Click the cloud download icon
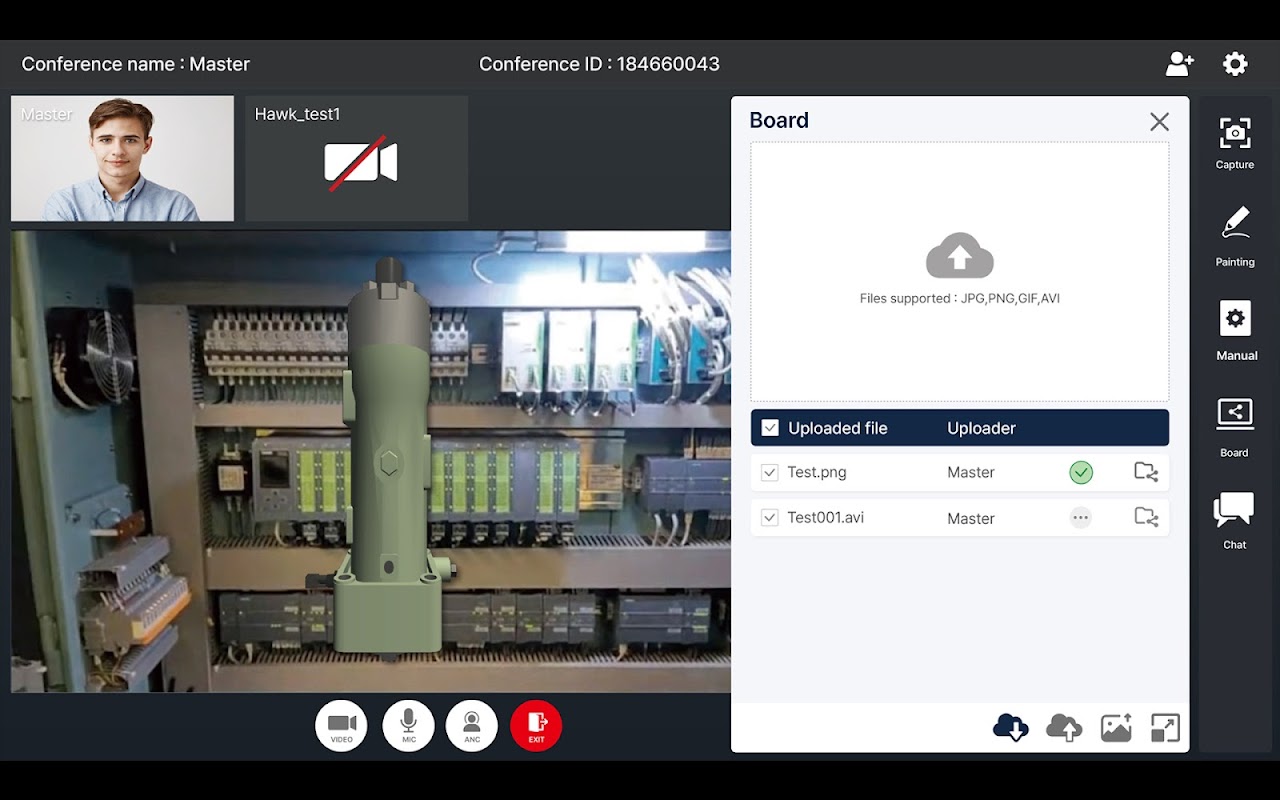The image size is (1280, 800). click(x=1011, y=727)
